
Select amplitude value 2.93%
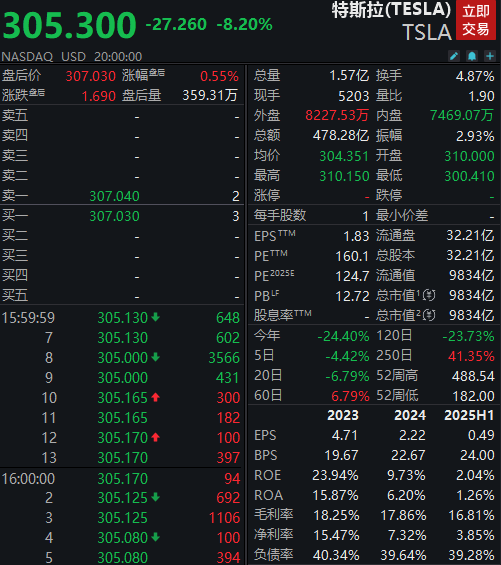[x=475, y=136]
